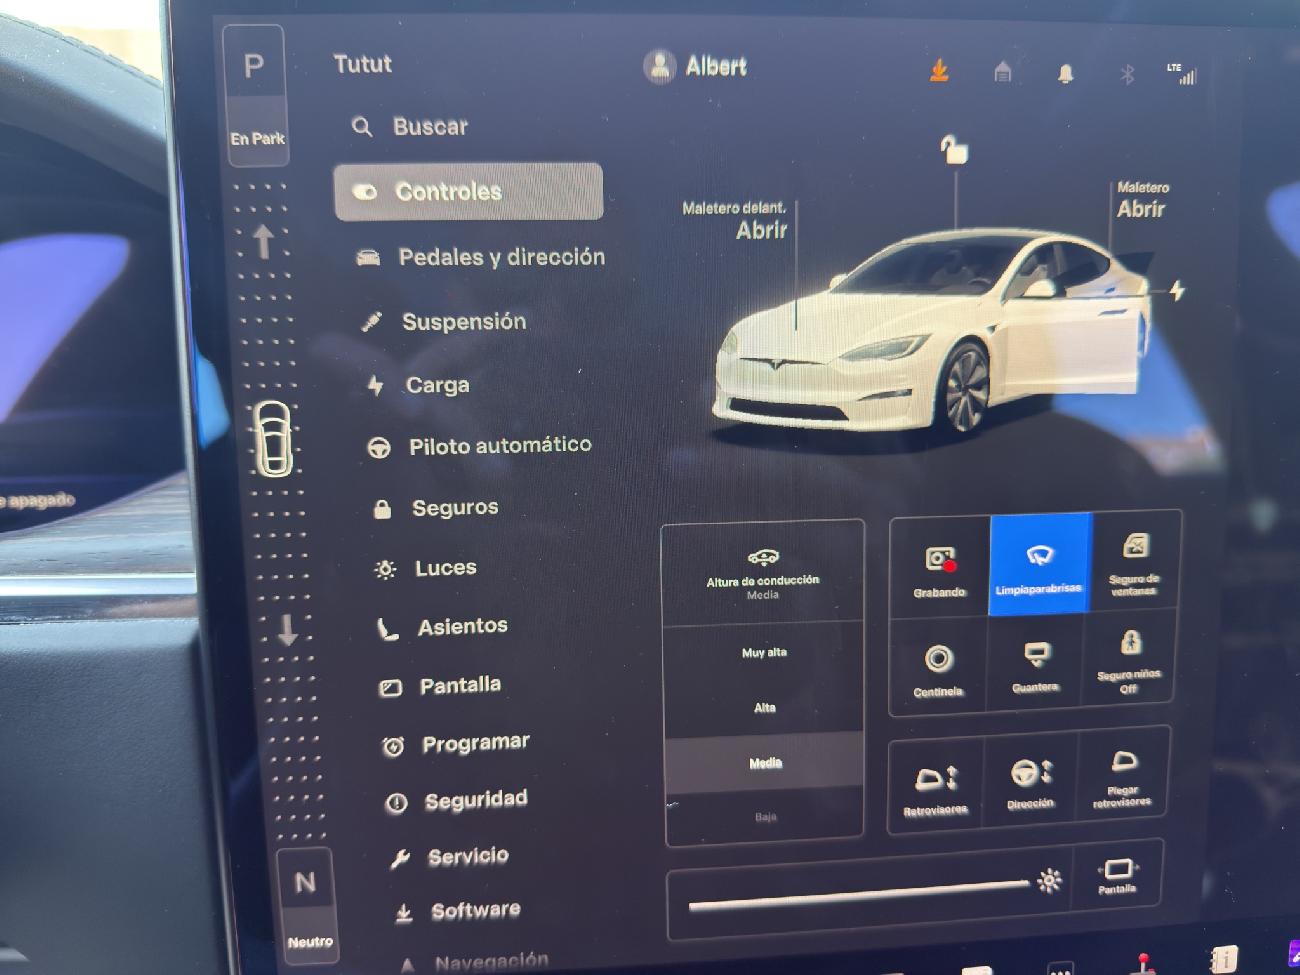
Task: Tap the lock icon beside Seguros
Action: (x=381, y=509)
